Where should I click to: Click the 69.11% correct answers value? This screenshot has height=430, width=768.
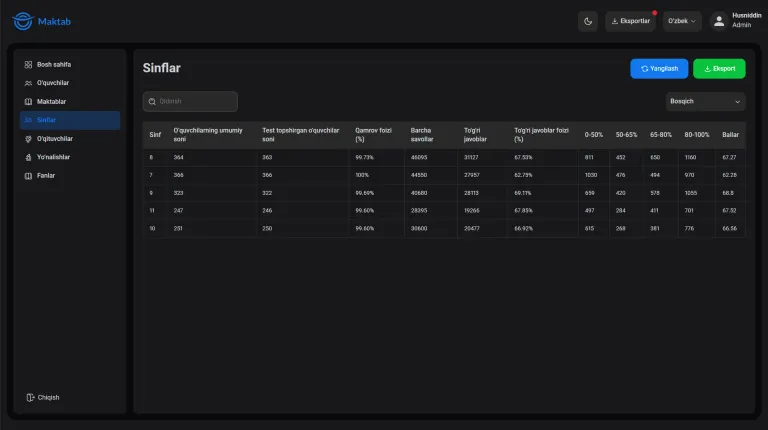coord(523,193)
